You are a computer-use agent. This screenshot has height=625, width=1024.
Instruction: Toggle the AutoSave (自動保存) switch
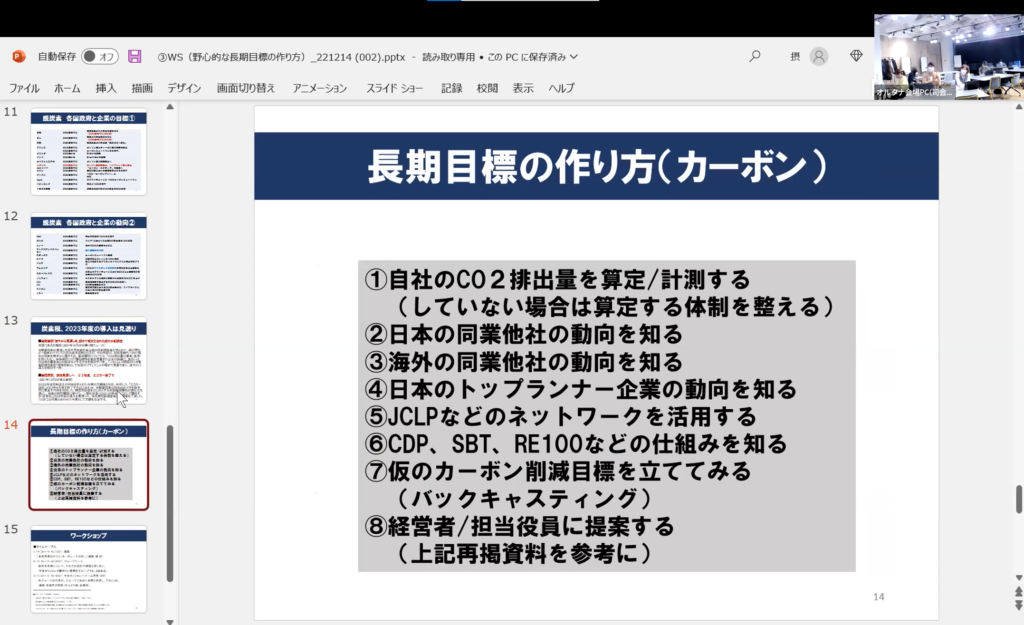[99, 57]
